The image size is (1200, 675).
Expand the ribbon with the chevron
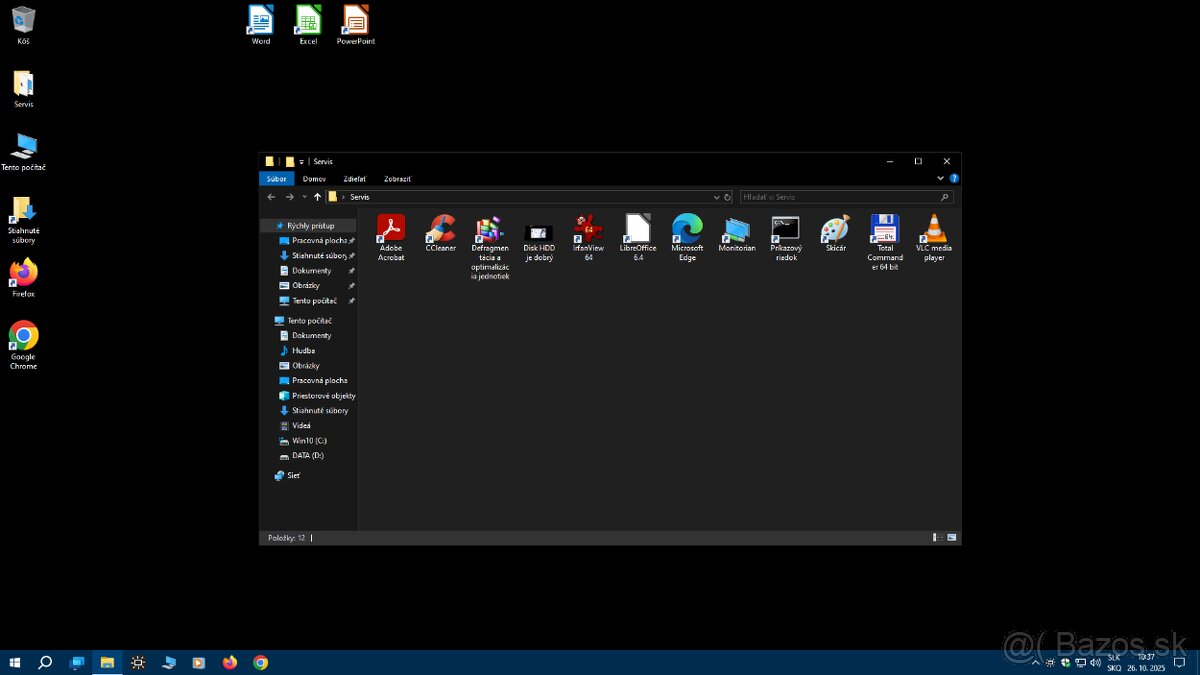(x=939, y=177)
